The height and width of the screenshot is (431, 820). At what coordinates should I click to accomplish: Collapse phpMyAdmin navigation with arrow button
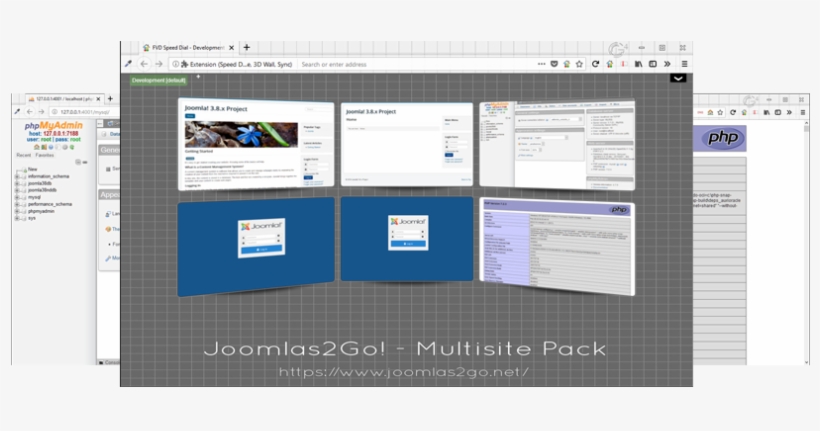click(x=100, y=123)
